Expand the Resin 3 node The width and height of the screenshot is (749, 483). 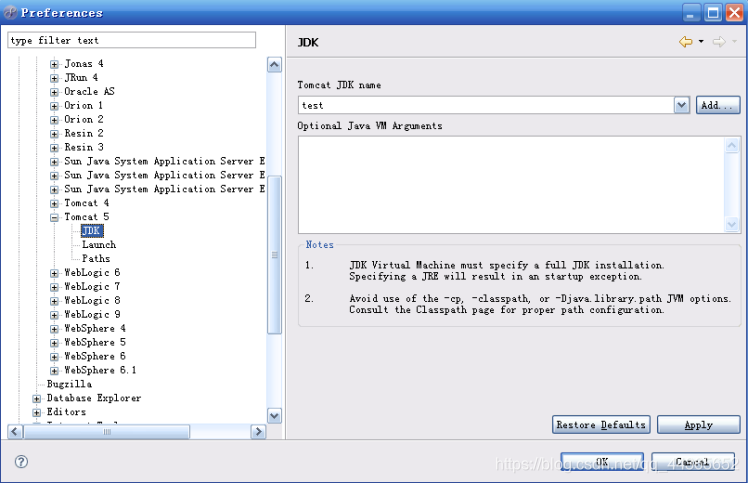pos(54,148)
